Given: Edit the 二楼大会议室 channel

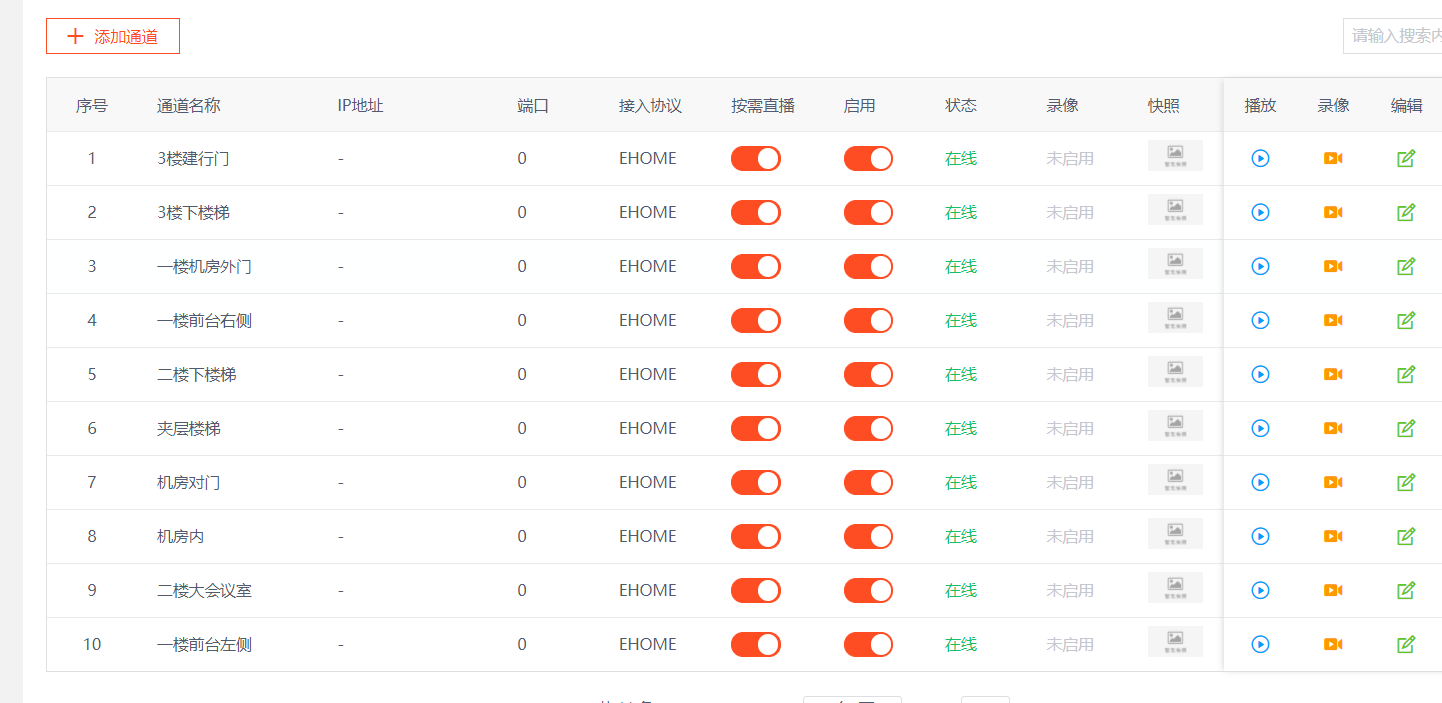Looking at the screenshot, I should coord(1406,590).
